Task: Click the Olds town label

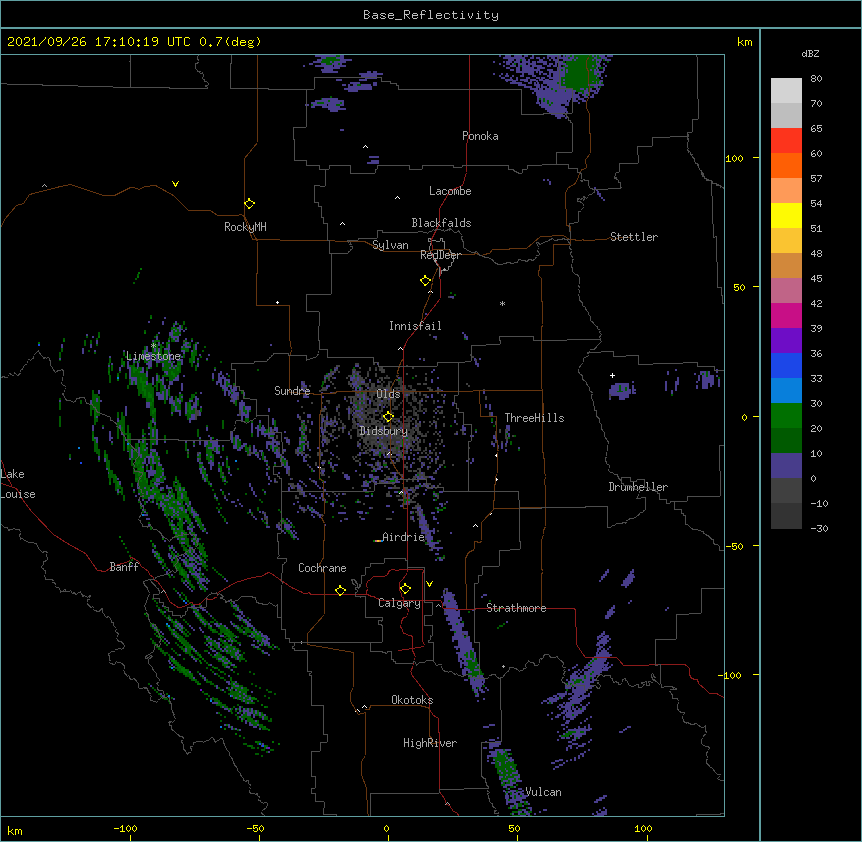Action: click(x=388, y=394)
